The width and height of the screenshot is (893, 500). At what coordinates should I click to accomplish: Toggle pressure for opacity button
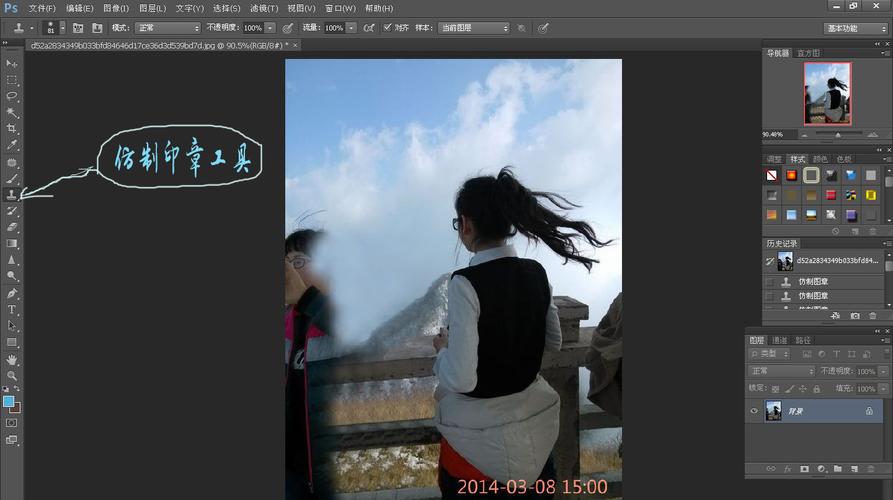click(x=288, y=28)
